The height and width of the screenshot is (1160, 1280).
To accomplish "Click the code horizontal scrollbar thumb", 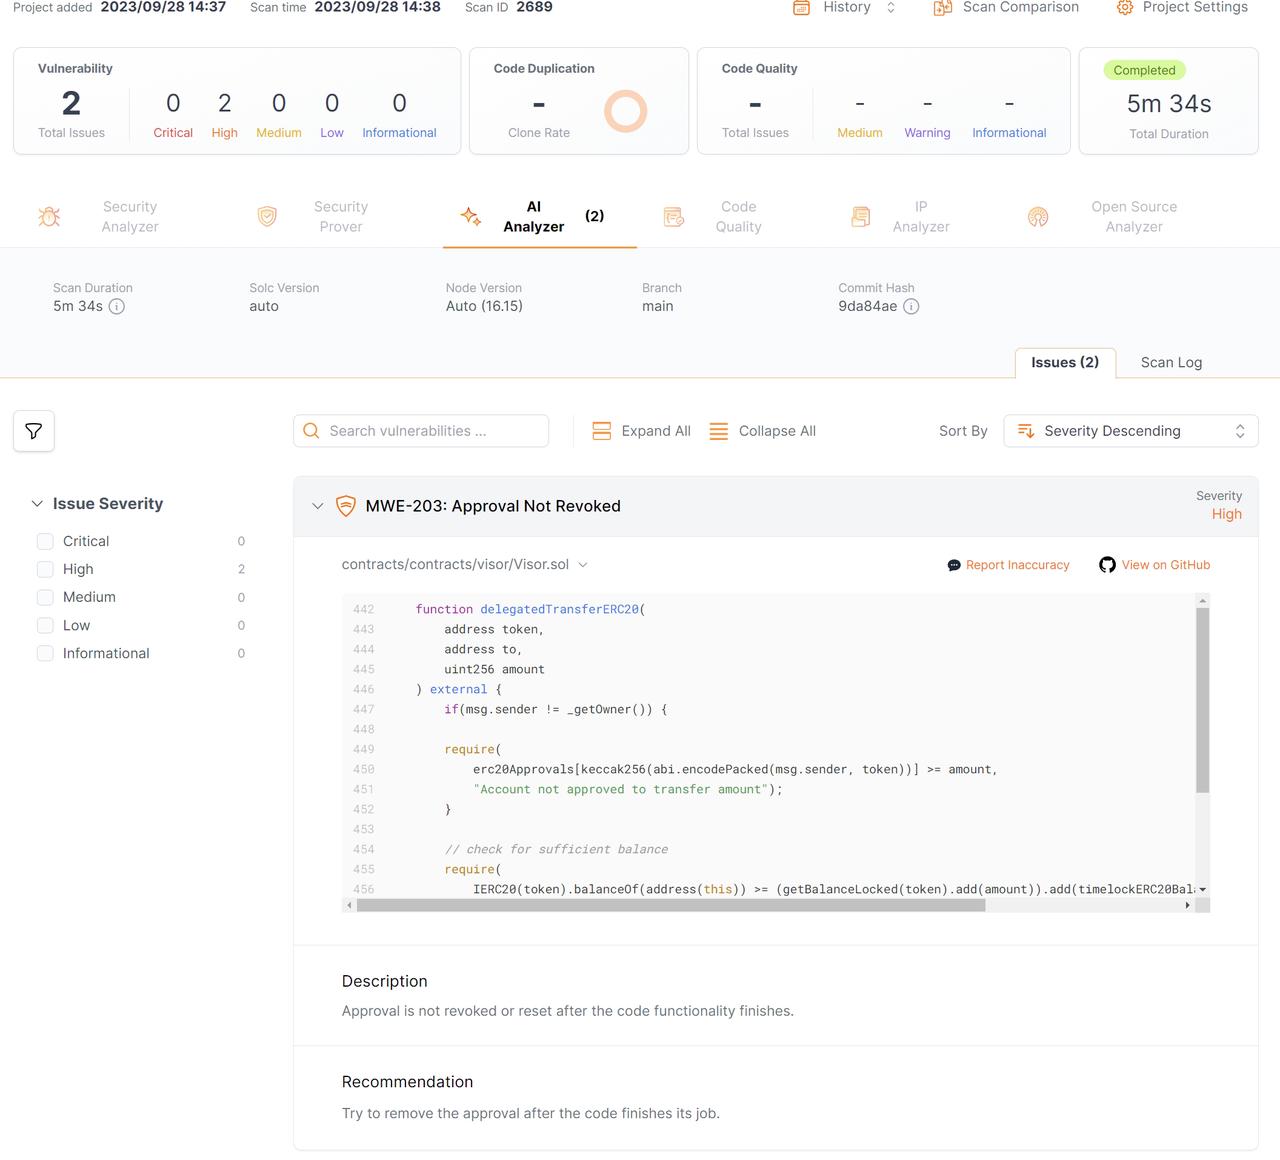I will click(671, 905).
